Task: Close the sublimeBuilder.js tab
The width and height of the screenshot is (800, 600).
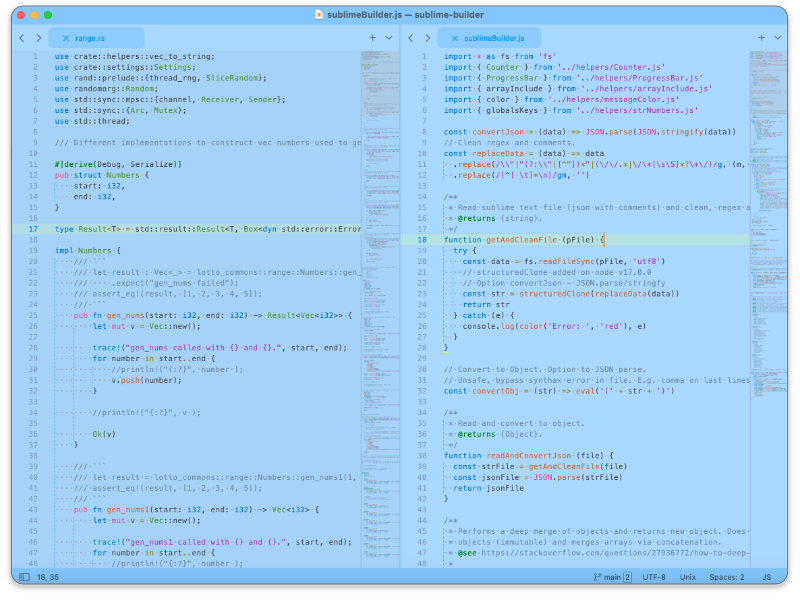Action: pyautogui.click(x=455, y=38)
